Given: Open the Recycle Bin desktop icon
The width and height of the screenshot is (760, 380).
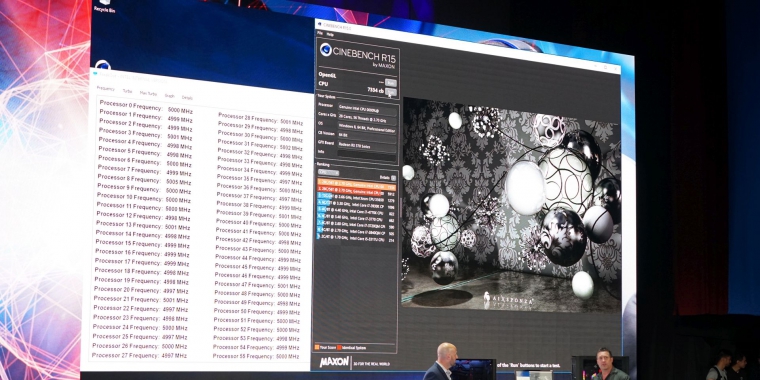Looking at the screenshot, I should pyautogui.click(x=104, y=5).
